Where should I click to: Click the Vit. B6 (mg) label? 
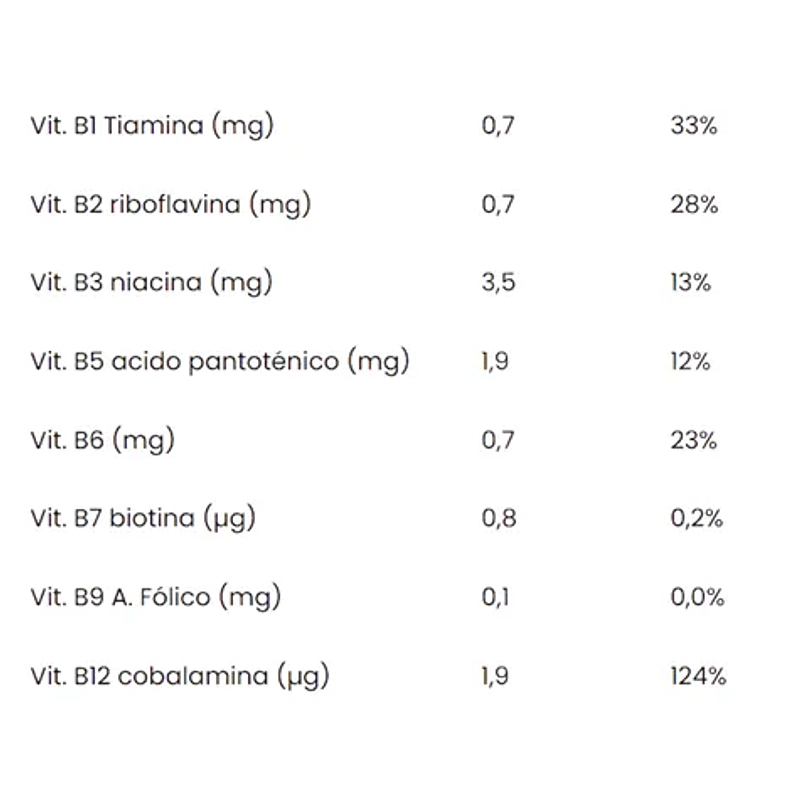[103, 440]
